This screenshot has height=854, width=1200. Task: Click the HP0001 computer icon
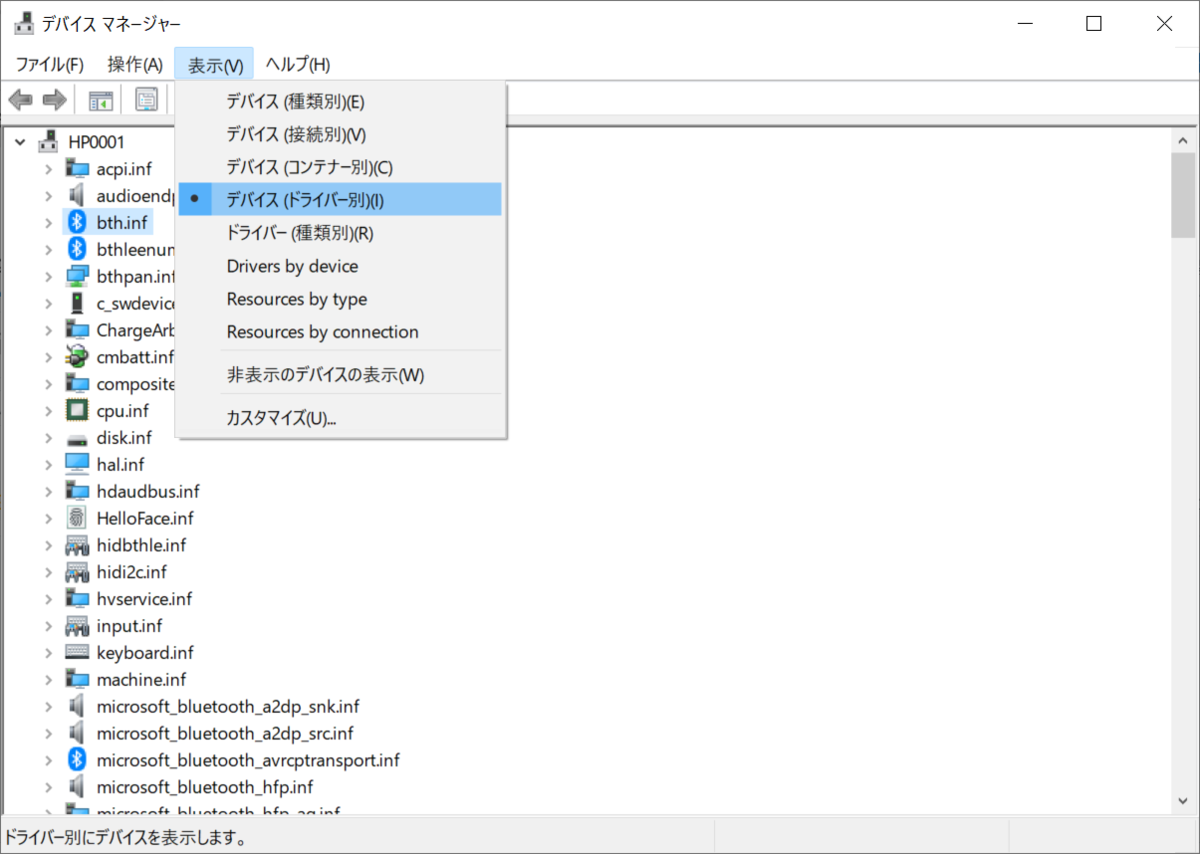[x=50, y=142]
